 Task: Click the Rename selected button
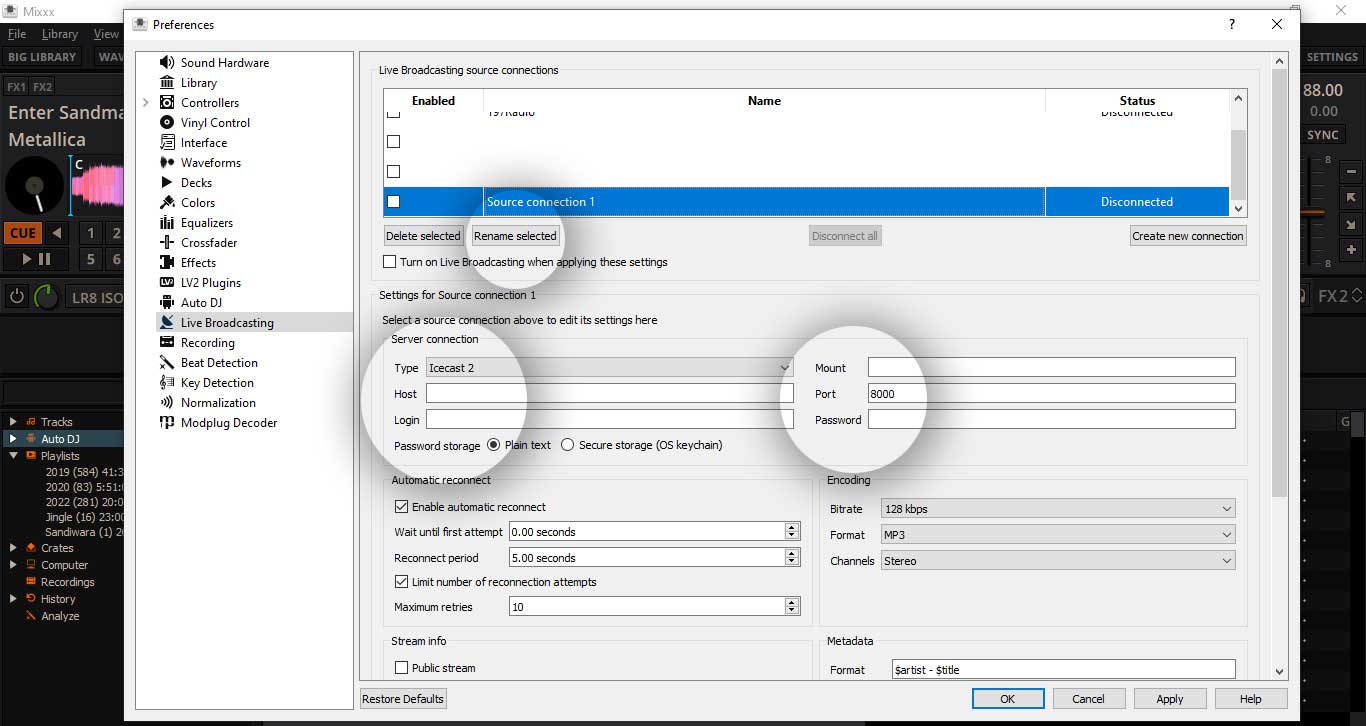[515, 236]
